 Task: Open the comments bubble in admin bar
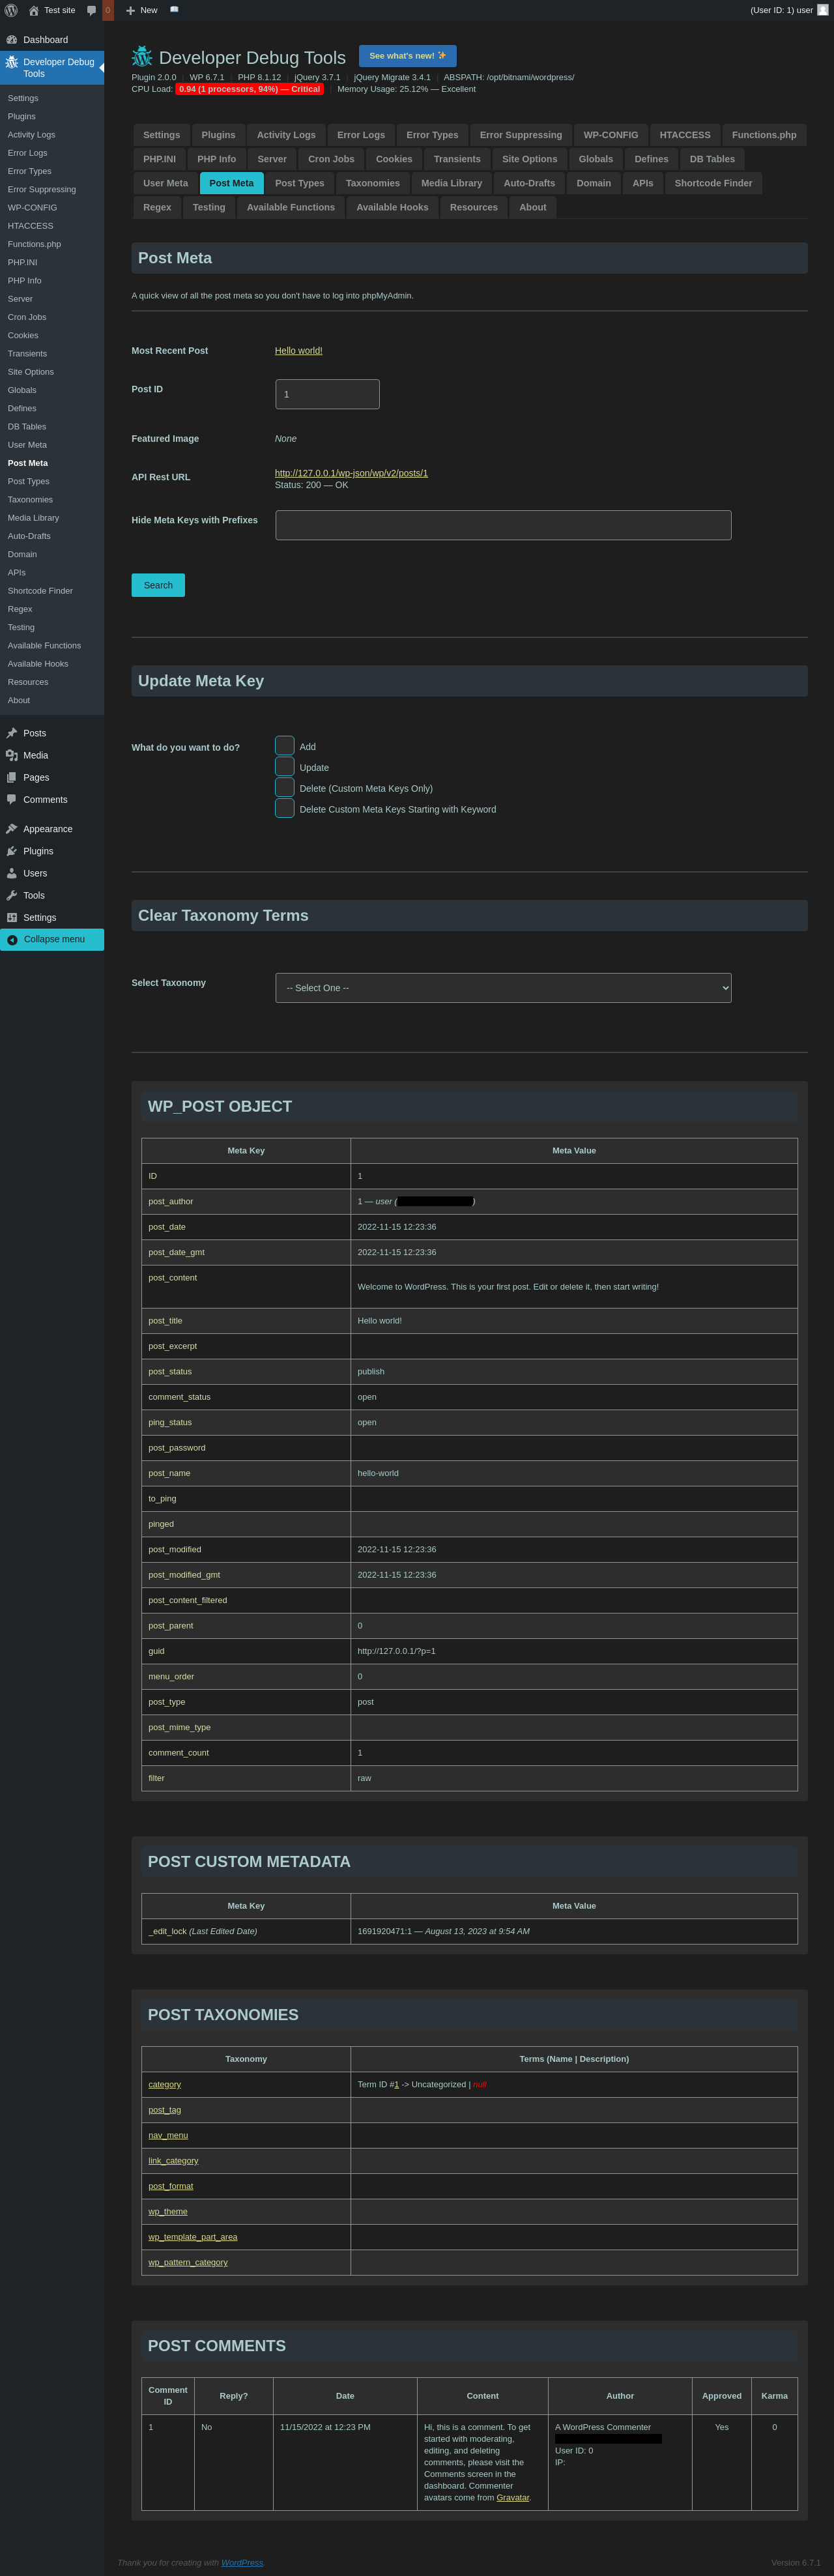tap(92, 10)
